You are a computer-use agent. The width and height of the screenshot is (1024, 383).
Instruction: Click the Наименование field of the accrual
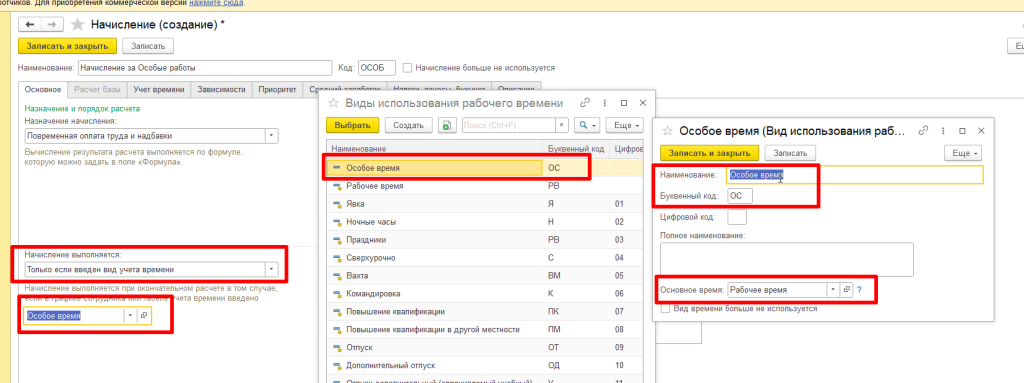[205, 67]
